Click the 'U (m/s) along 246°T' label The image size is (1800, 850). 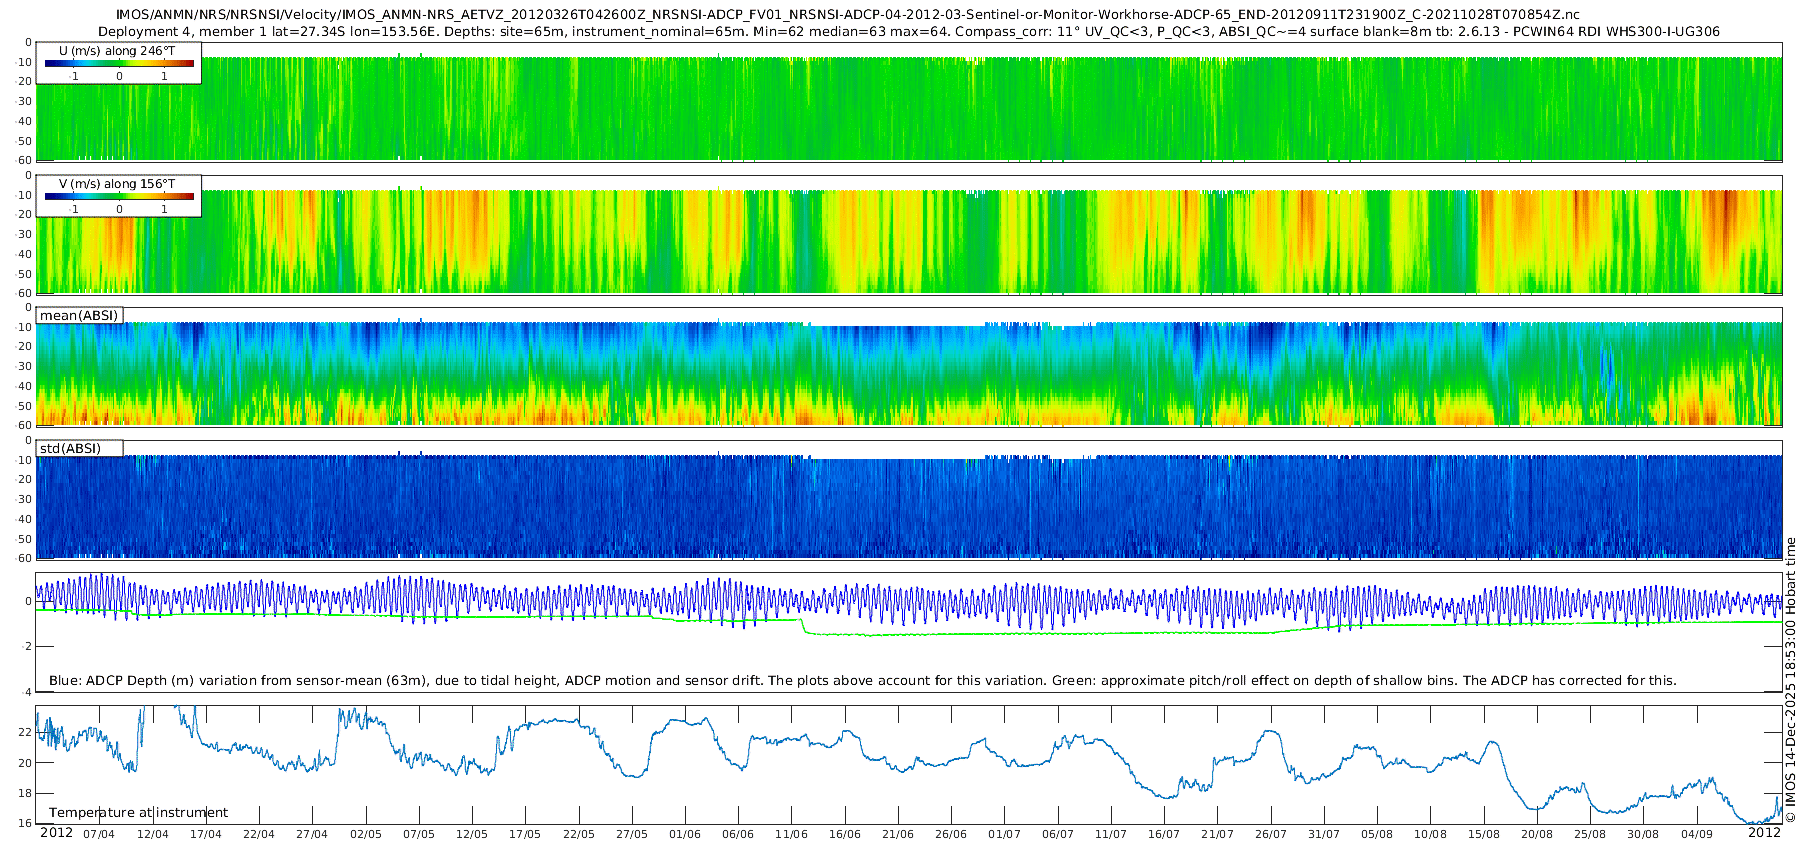coord(117,51)
